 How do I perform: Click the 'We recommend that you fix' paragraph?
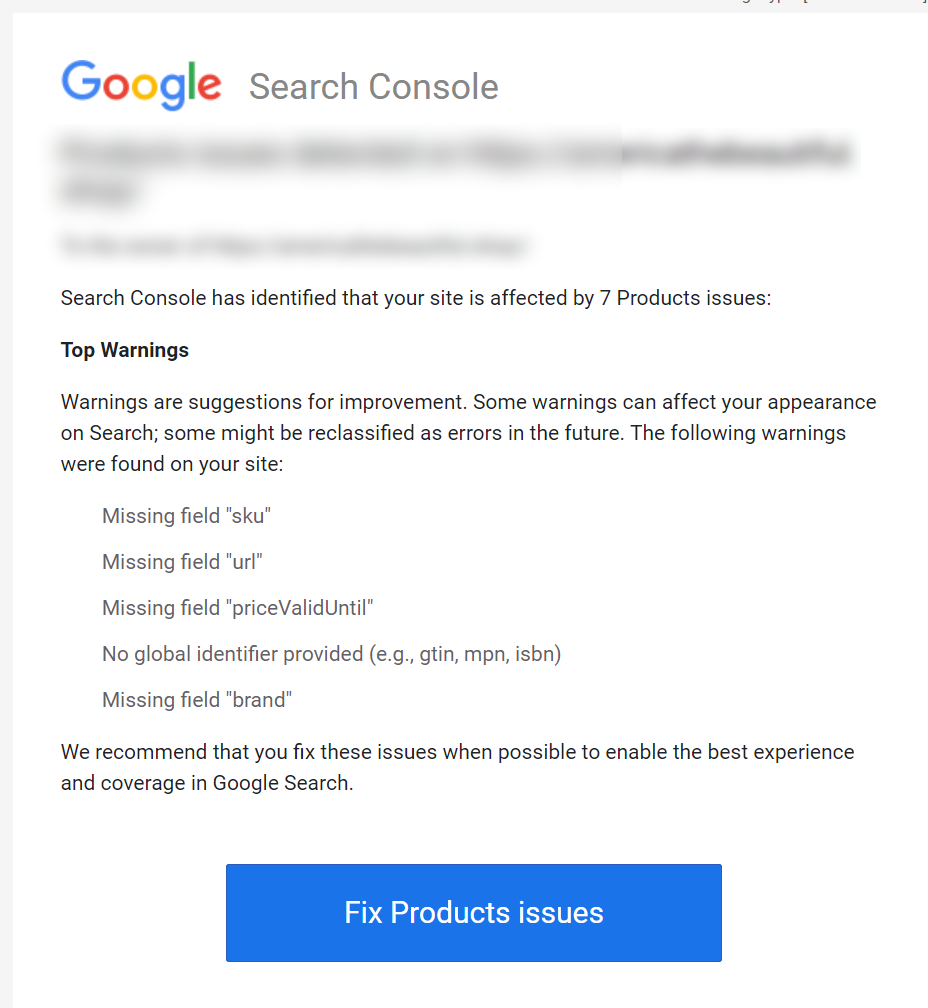click(458, 768)
